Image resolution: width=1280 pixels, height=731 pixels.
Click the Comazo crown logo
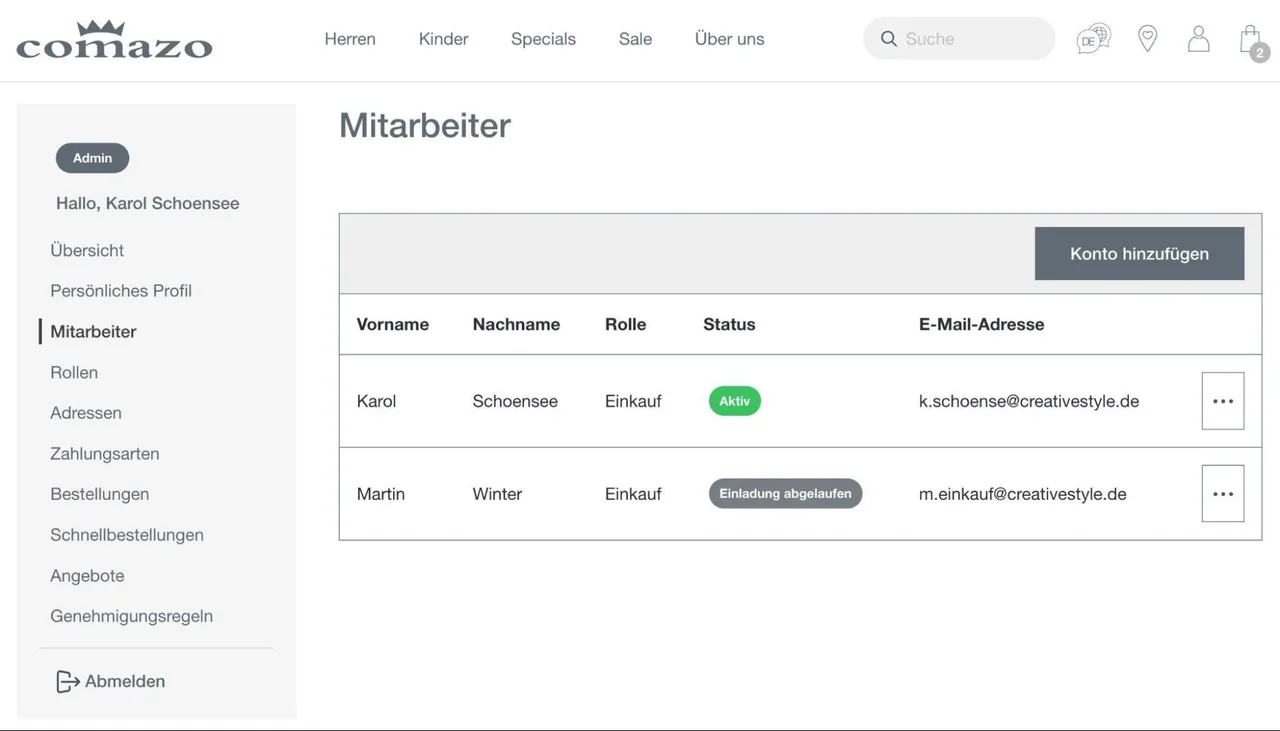pyautogui.click(x=114, y=39)
